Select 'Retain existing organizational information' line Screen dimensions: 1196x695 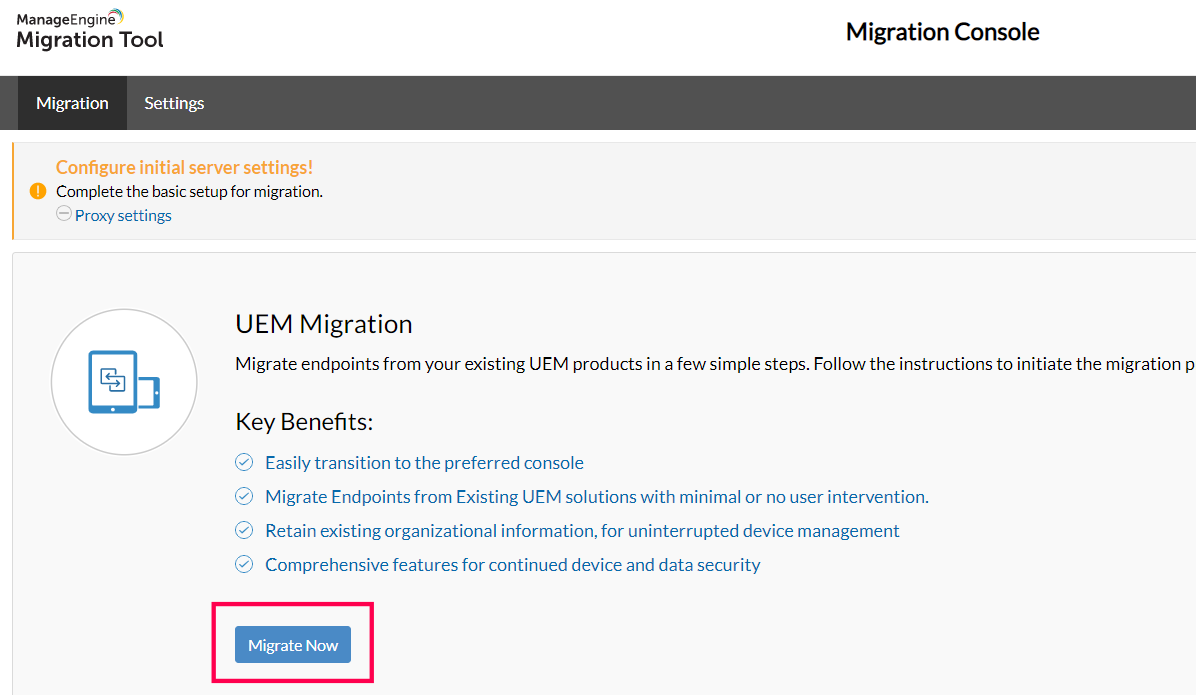point(582,530)
